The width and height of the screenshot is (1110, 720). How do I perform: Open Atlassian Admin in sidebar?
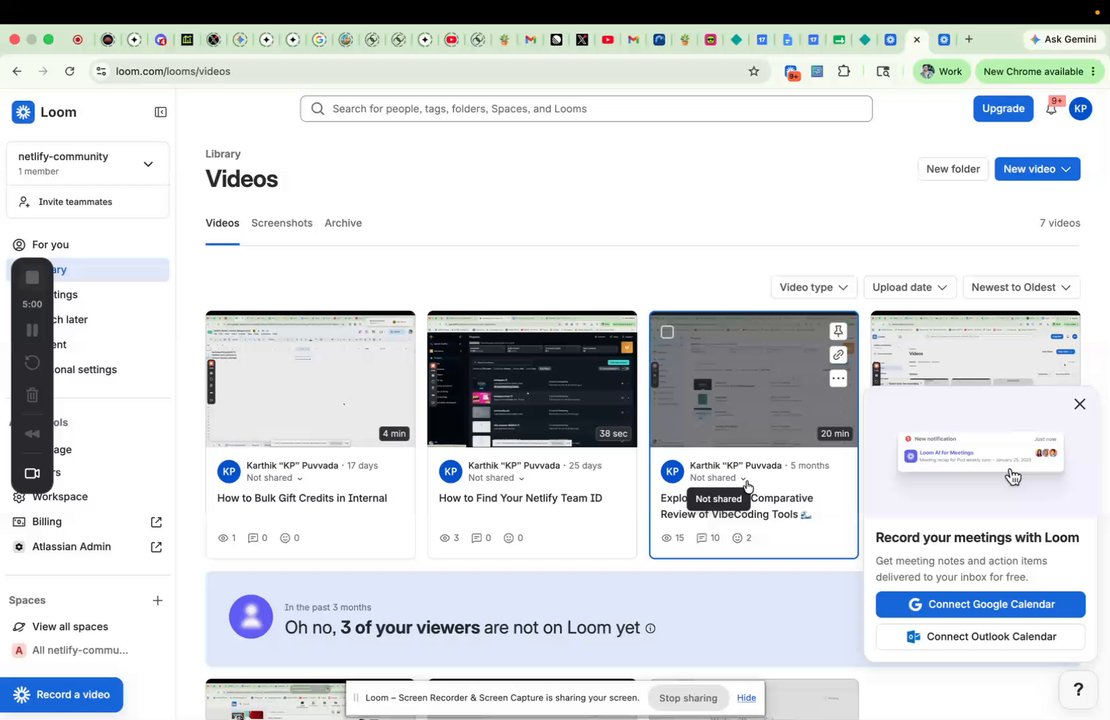coord(71,547)
